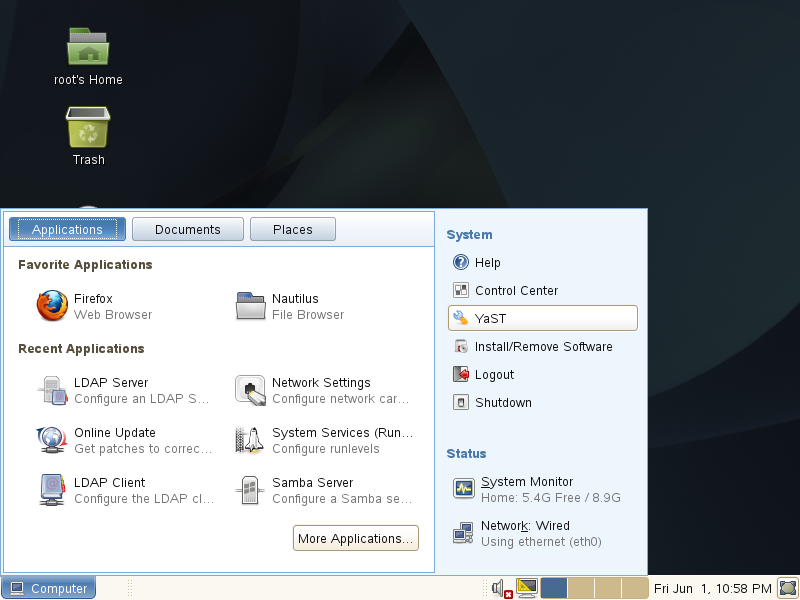Click the Install/Remove Software icon

click(x=461, y=346)
